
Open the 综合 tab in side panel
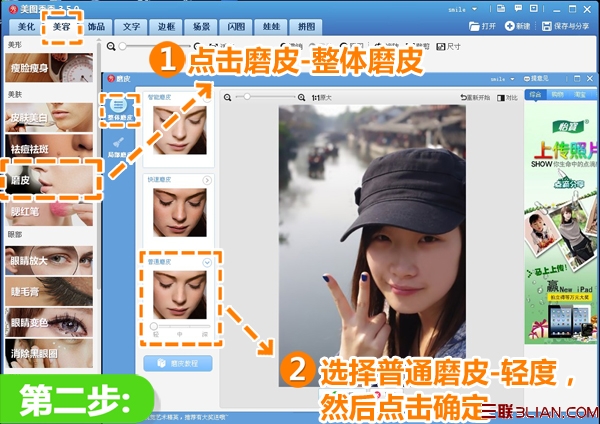pyautogui.click(x=535, y=94)
